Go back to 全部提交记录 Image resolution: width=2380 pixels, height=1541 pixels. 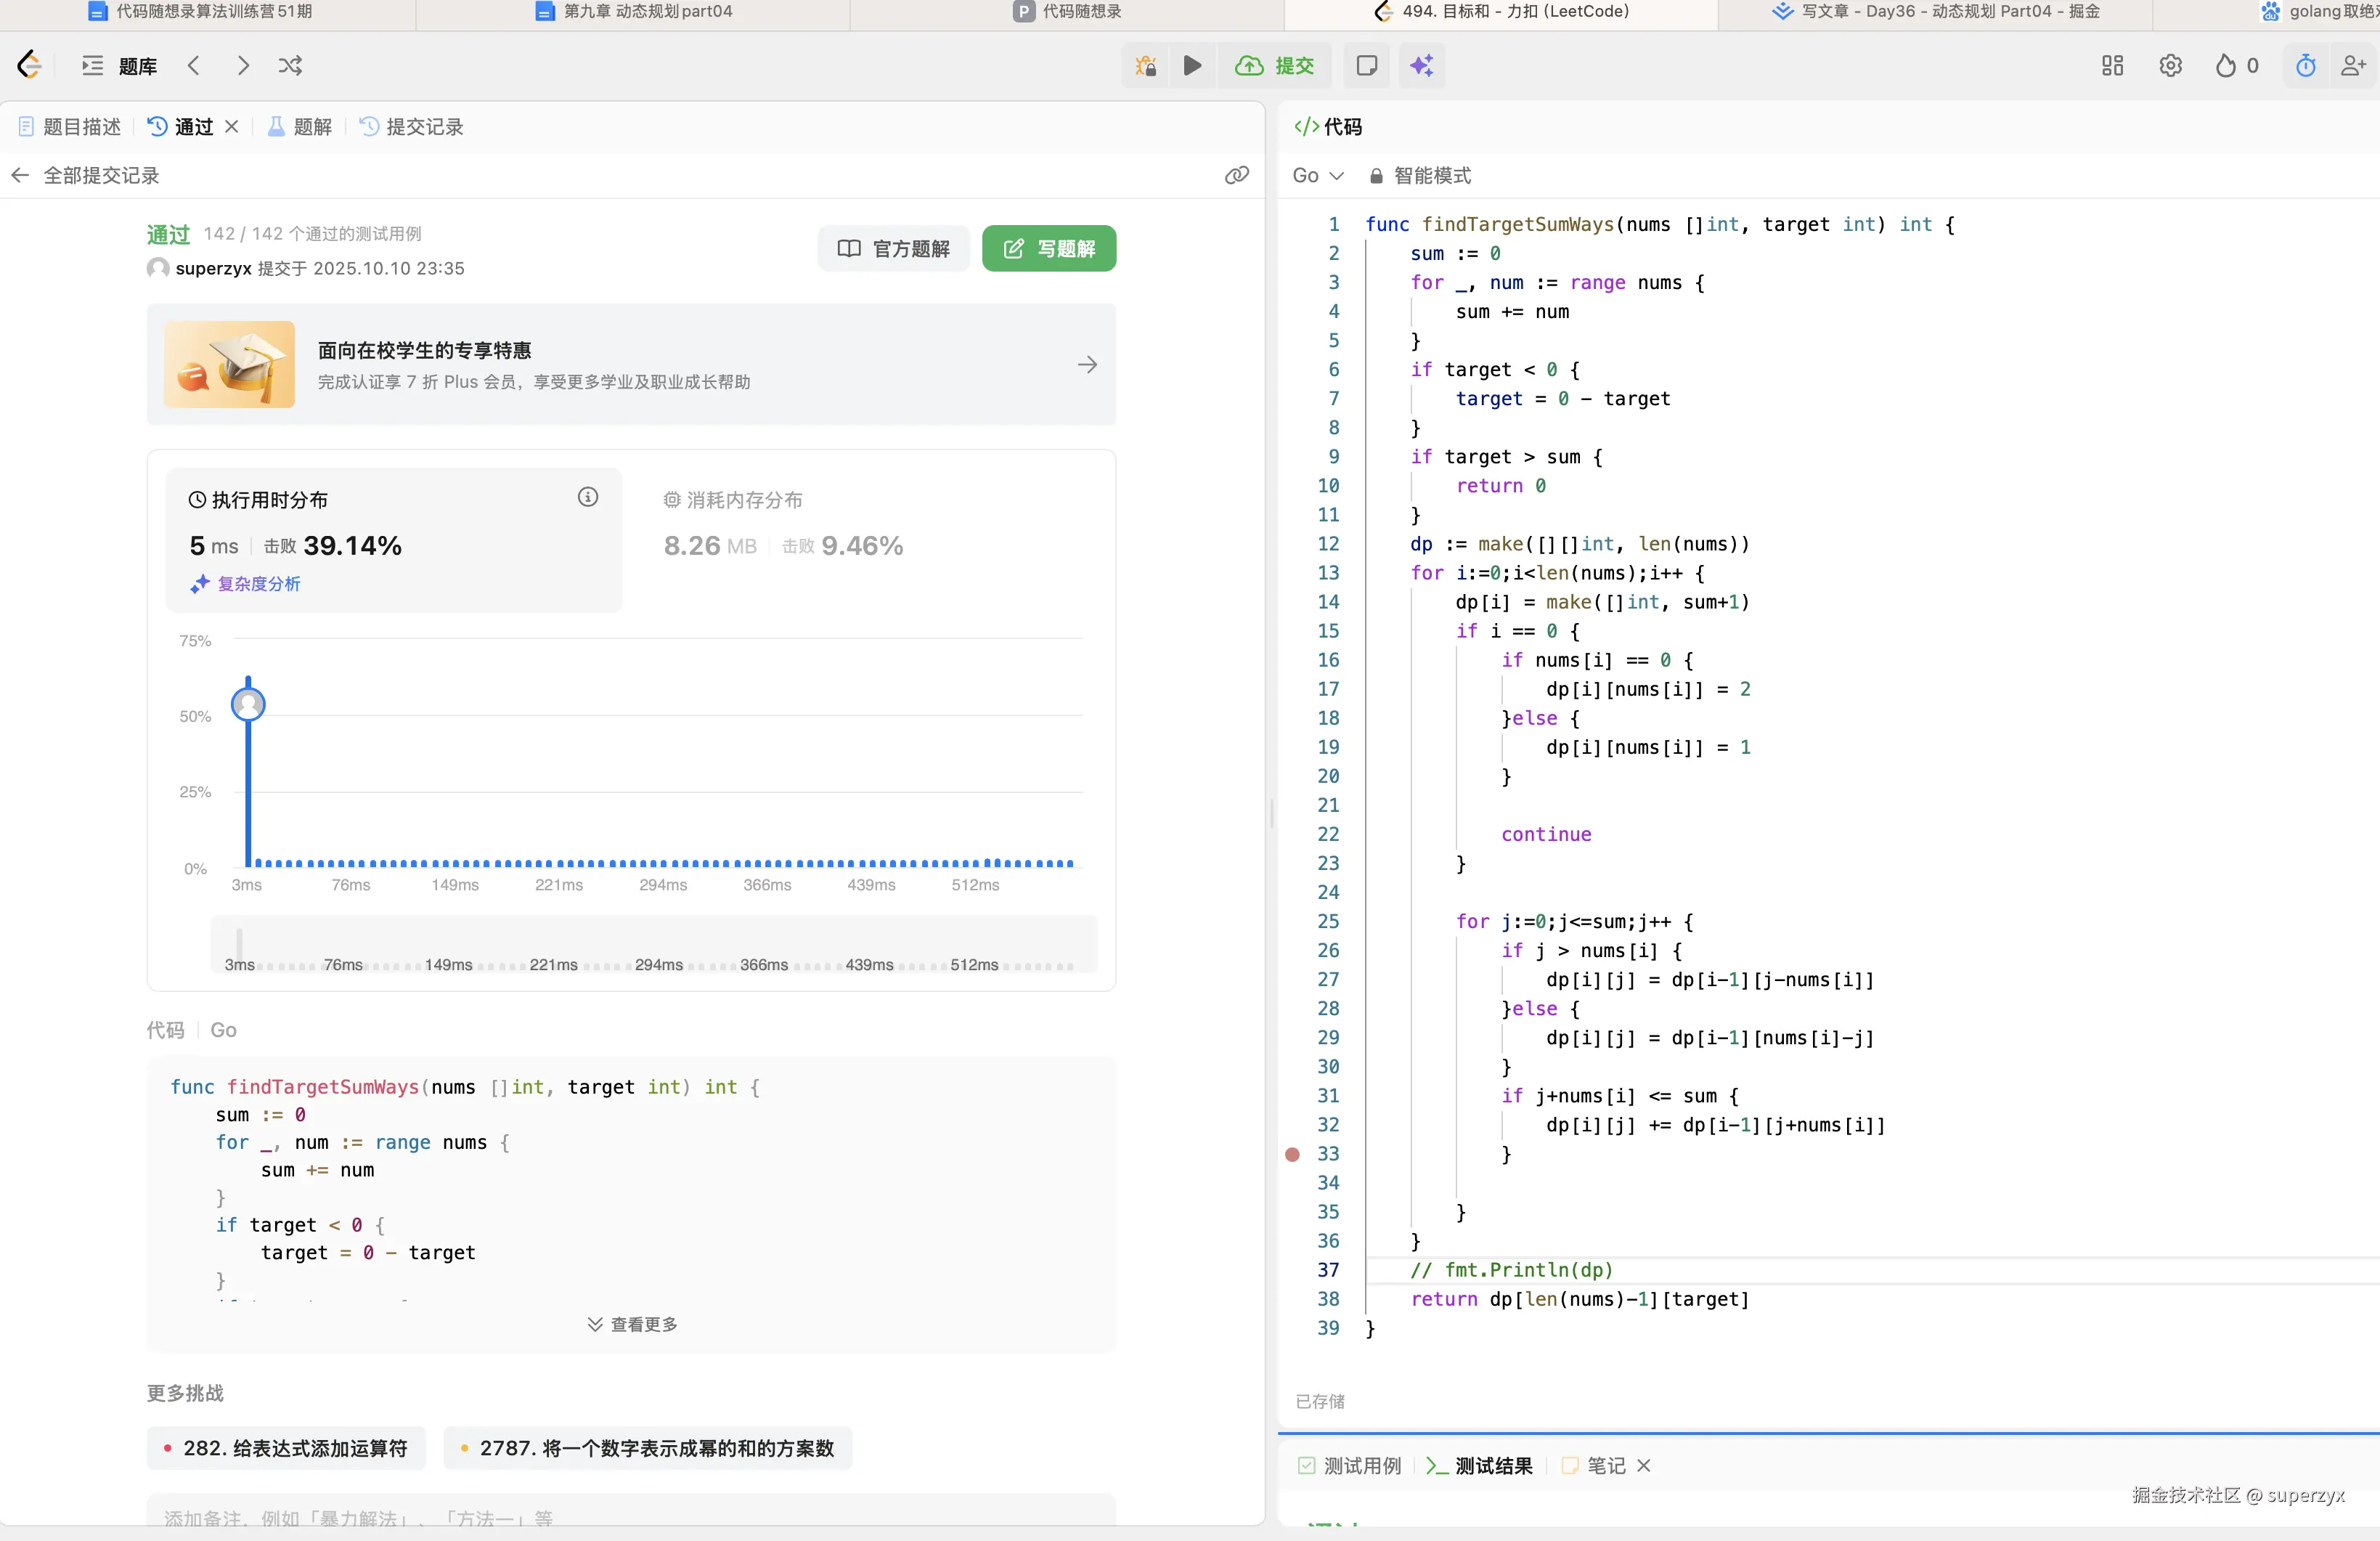(x=85, y=176)
